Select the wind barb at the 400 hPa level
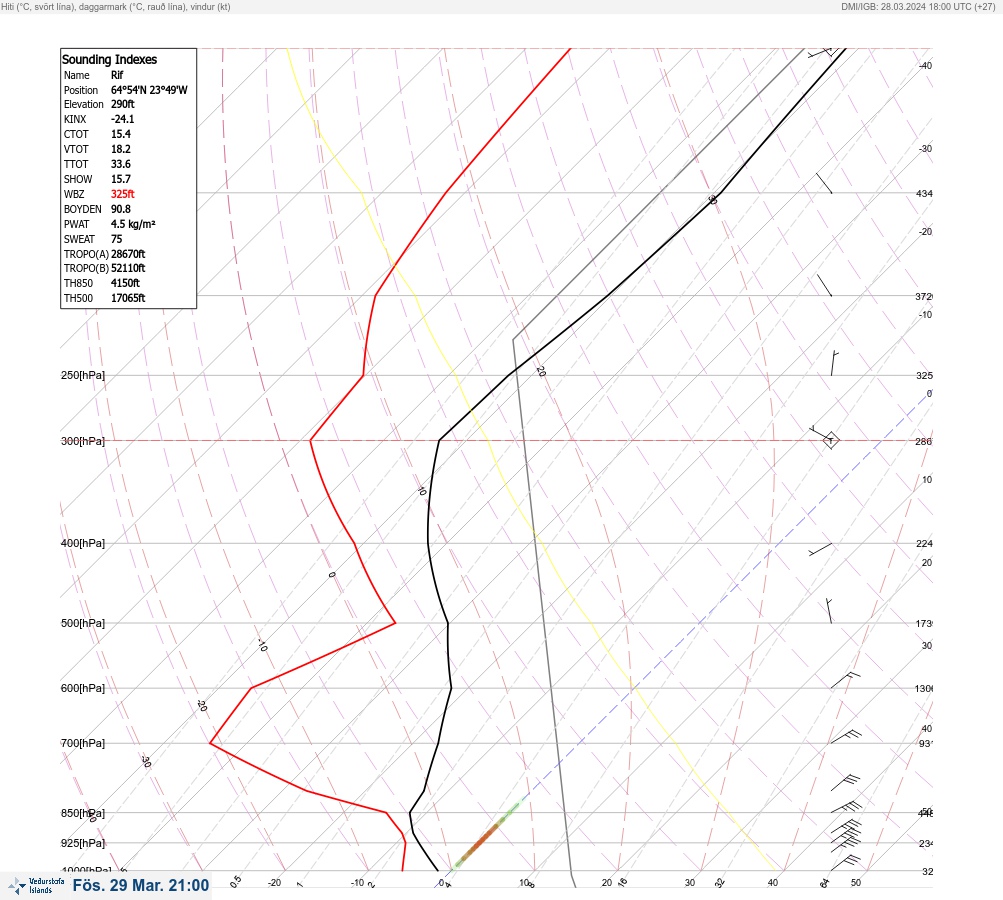This screenshot has width=1003, height=900. pos(821,549)
